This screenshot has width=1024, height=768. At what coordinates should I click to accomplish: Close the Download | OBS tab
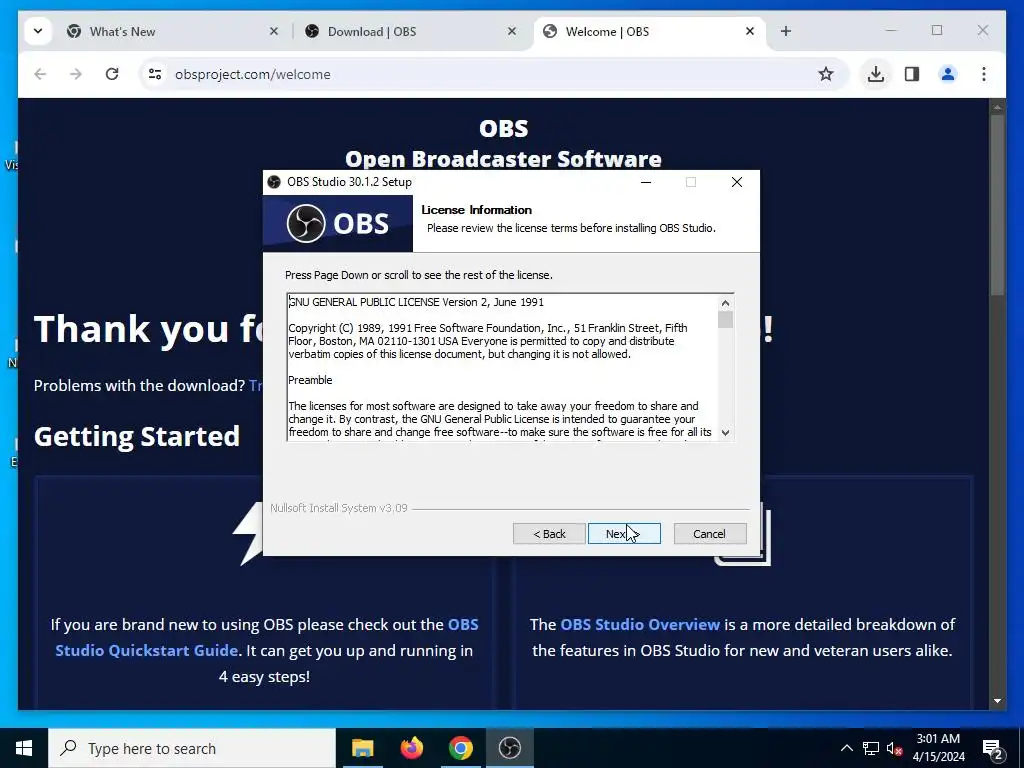511,31
